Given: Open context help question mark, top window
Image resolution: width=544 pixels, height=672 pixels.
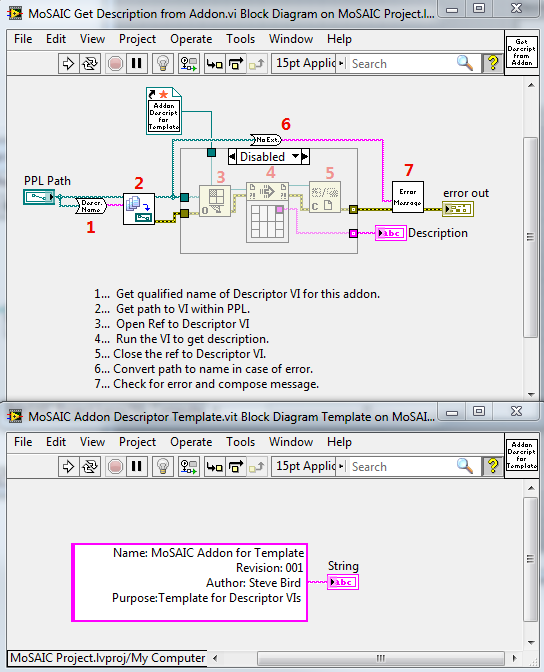Looking at the screenshot, I should point(493,63).
